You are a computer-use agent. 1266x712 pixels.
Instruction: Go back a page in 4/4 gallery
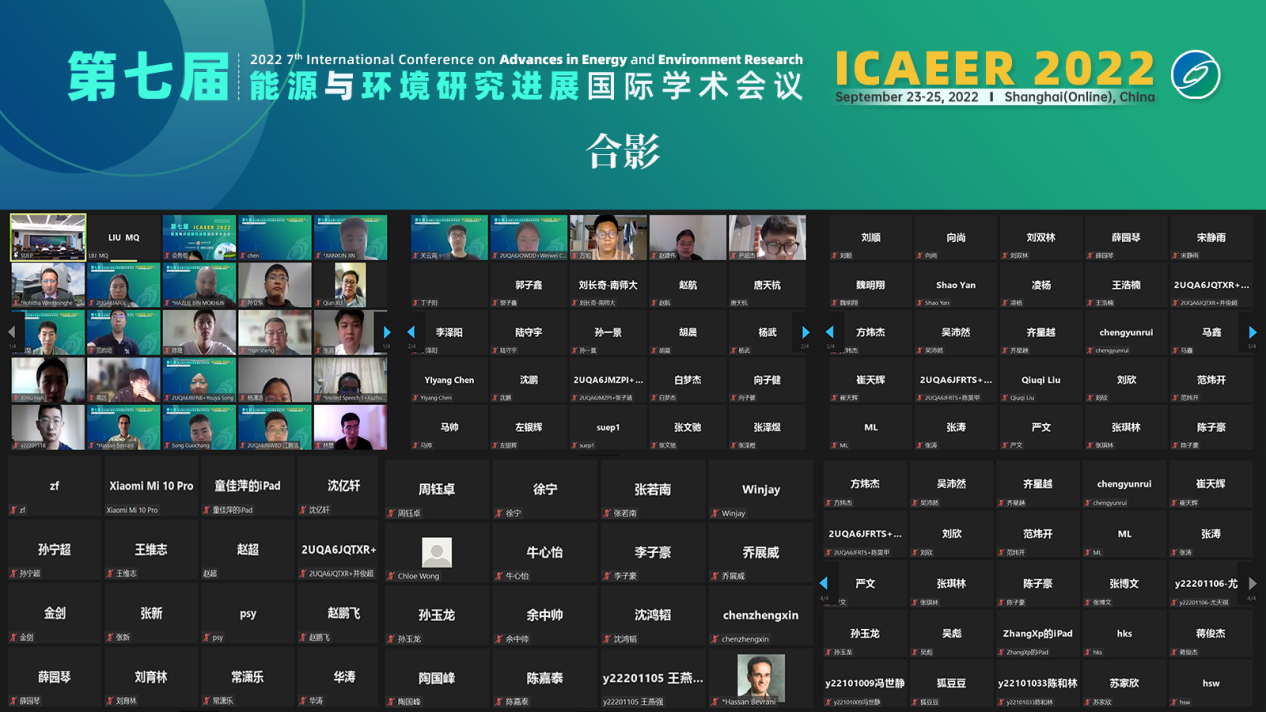coord(824,583)
